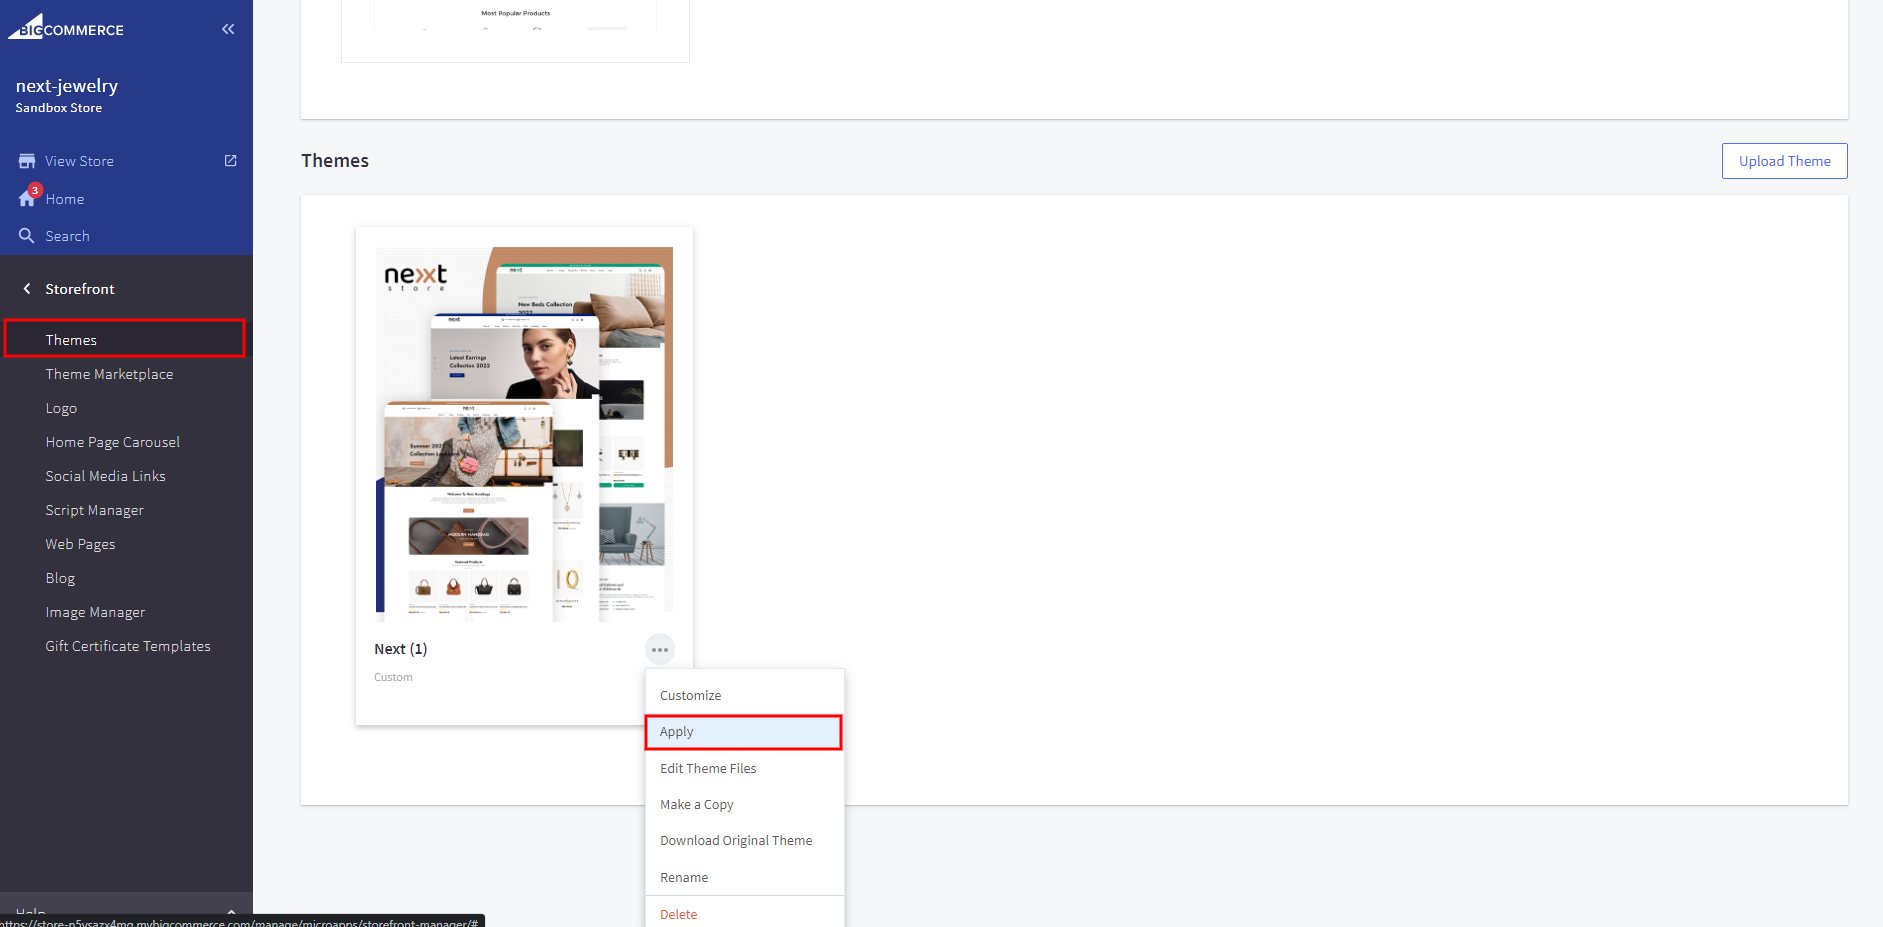Expand the Help menu chevron
This screenshot has width=1883, height=927.
tap(231, 911)
